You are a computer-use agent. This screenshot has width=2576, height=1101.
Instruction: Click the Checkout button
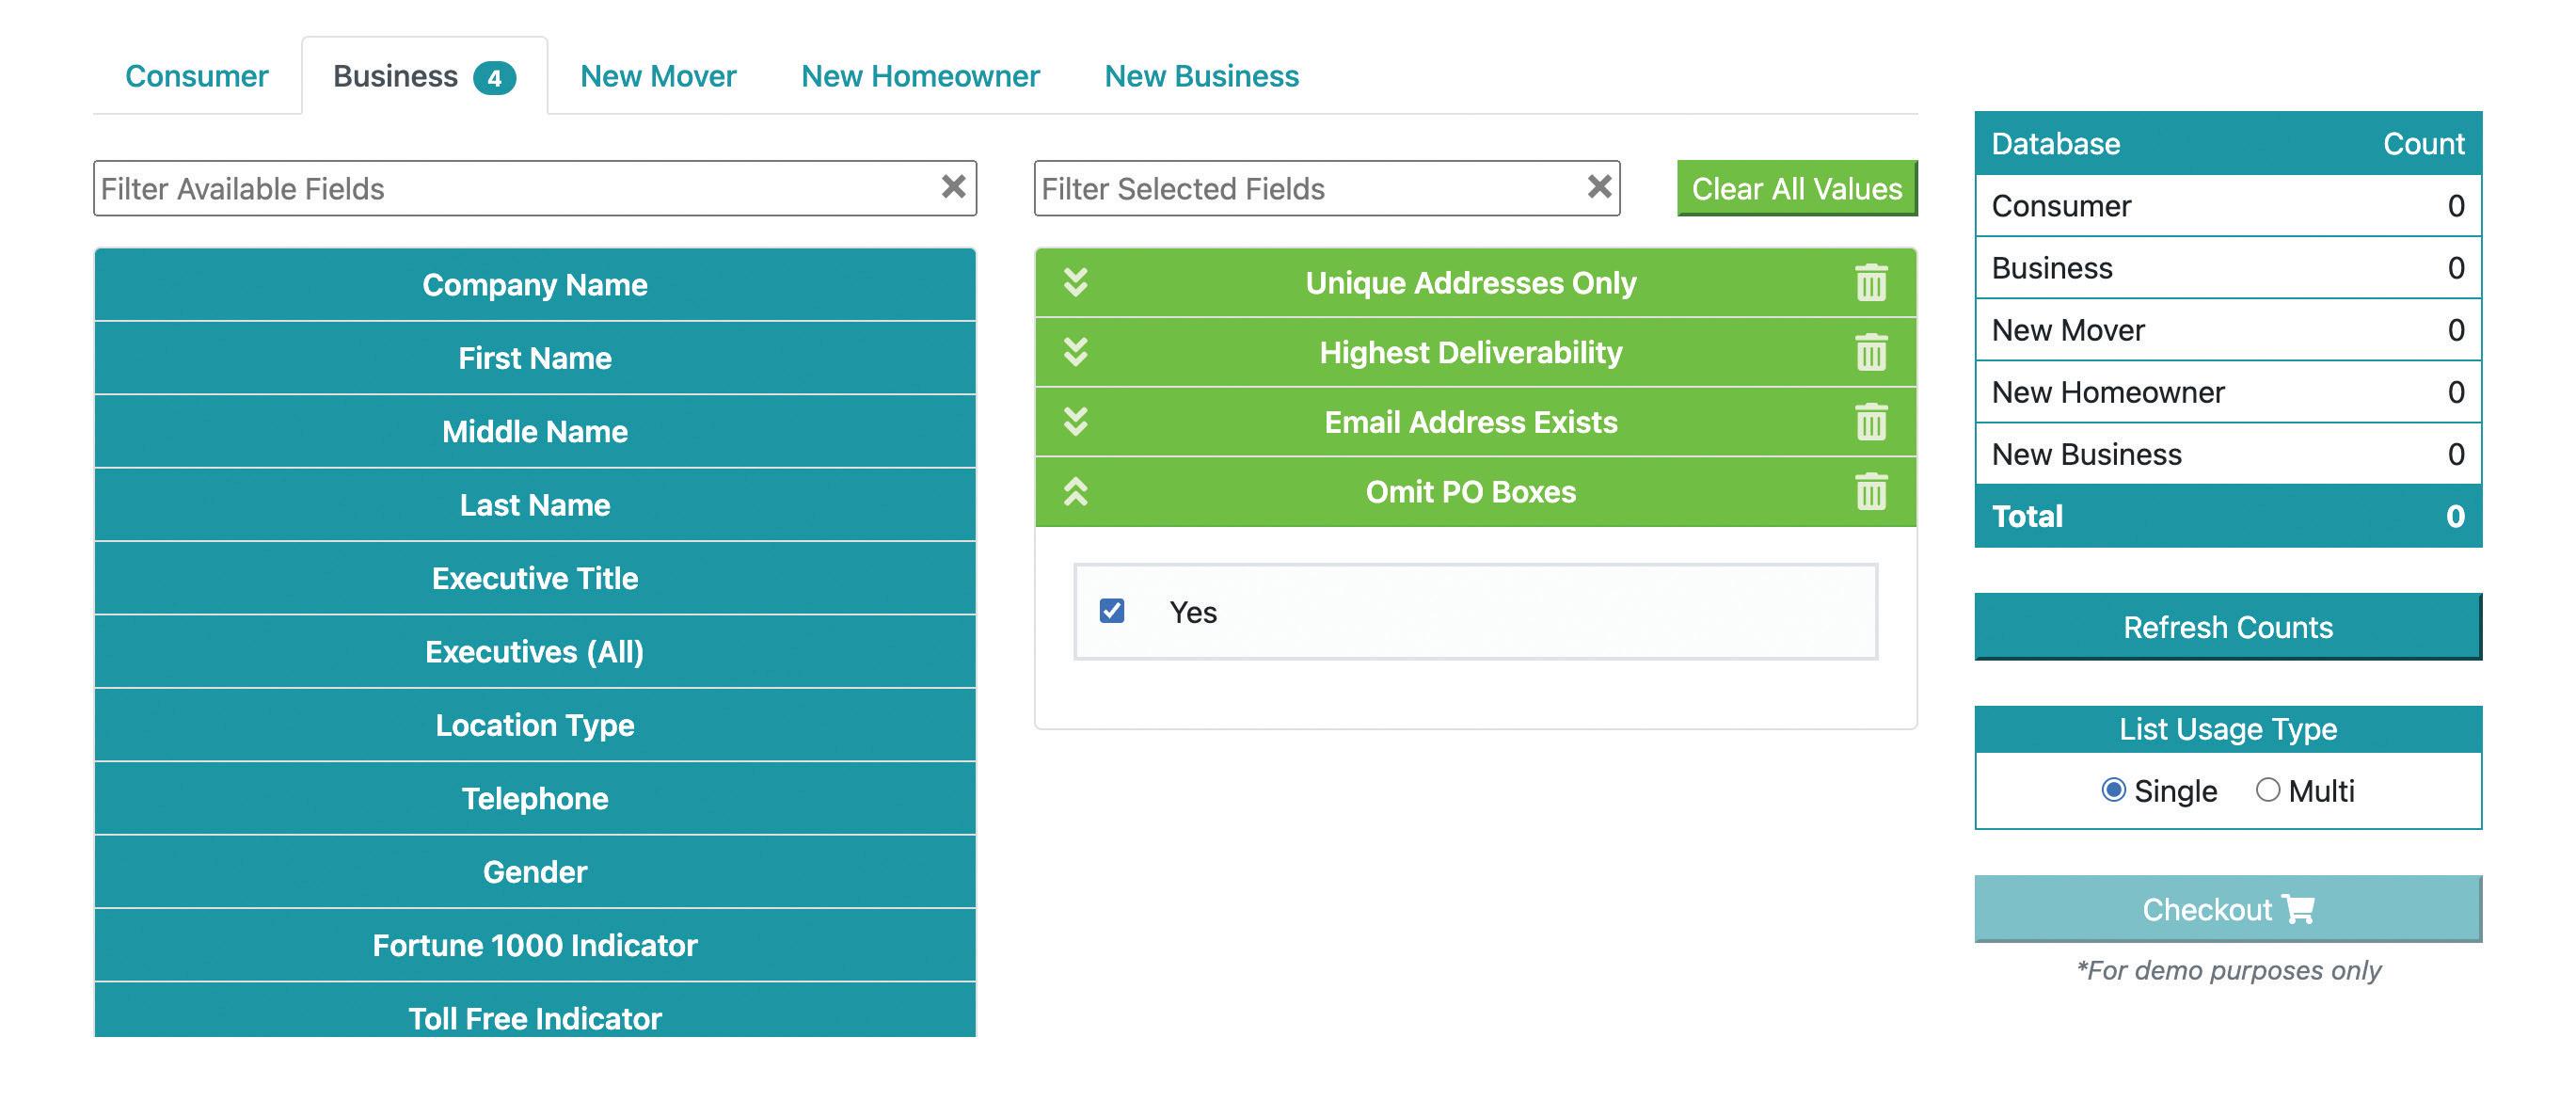coord(2228,909)
